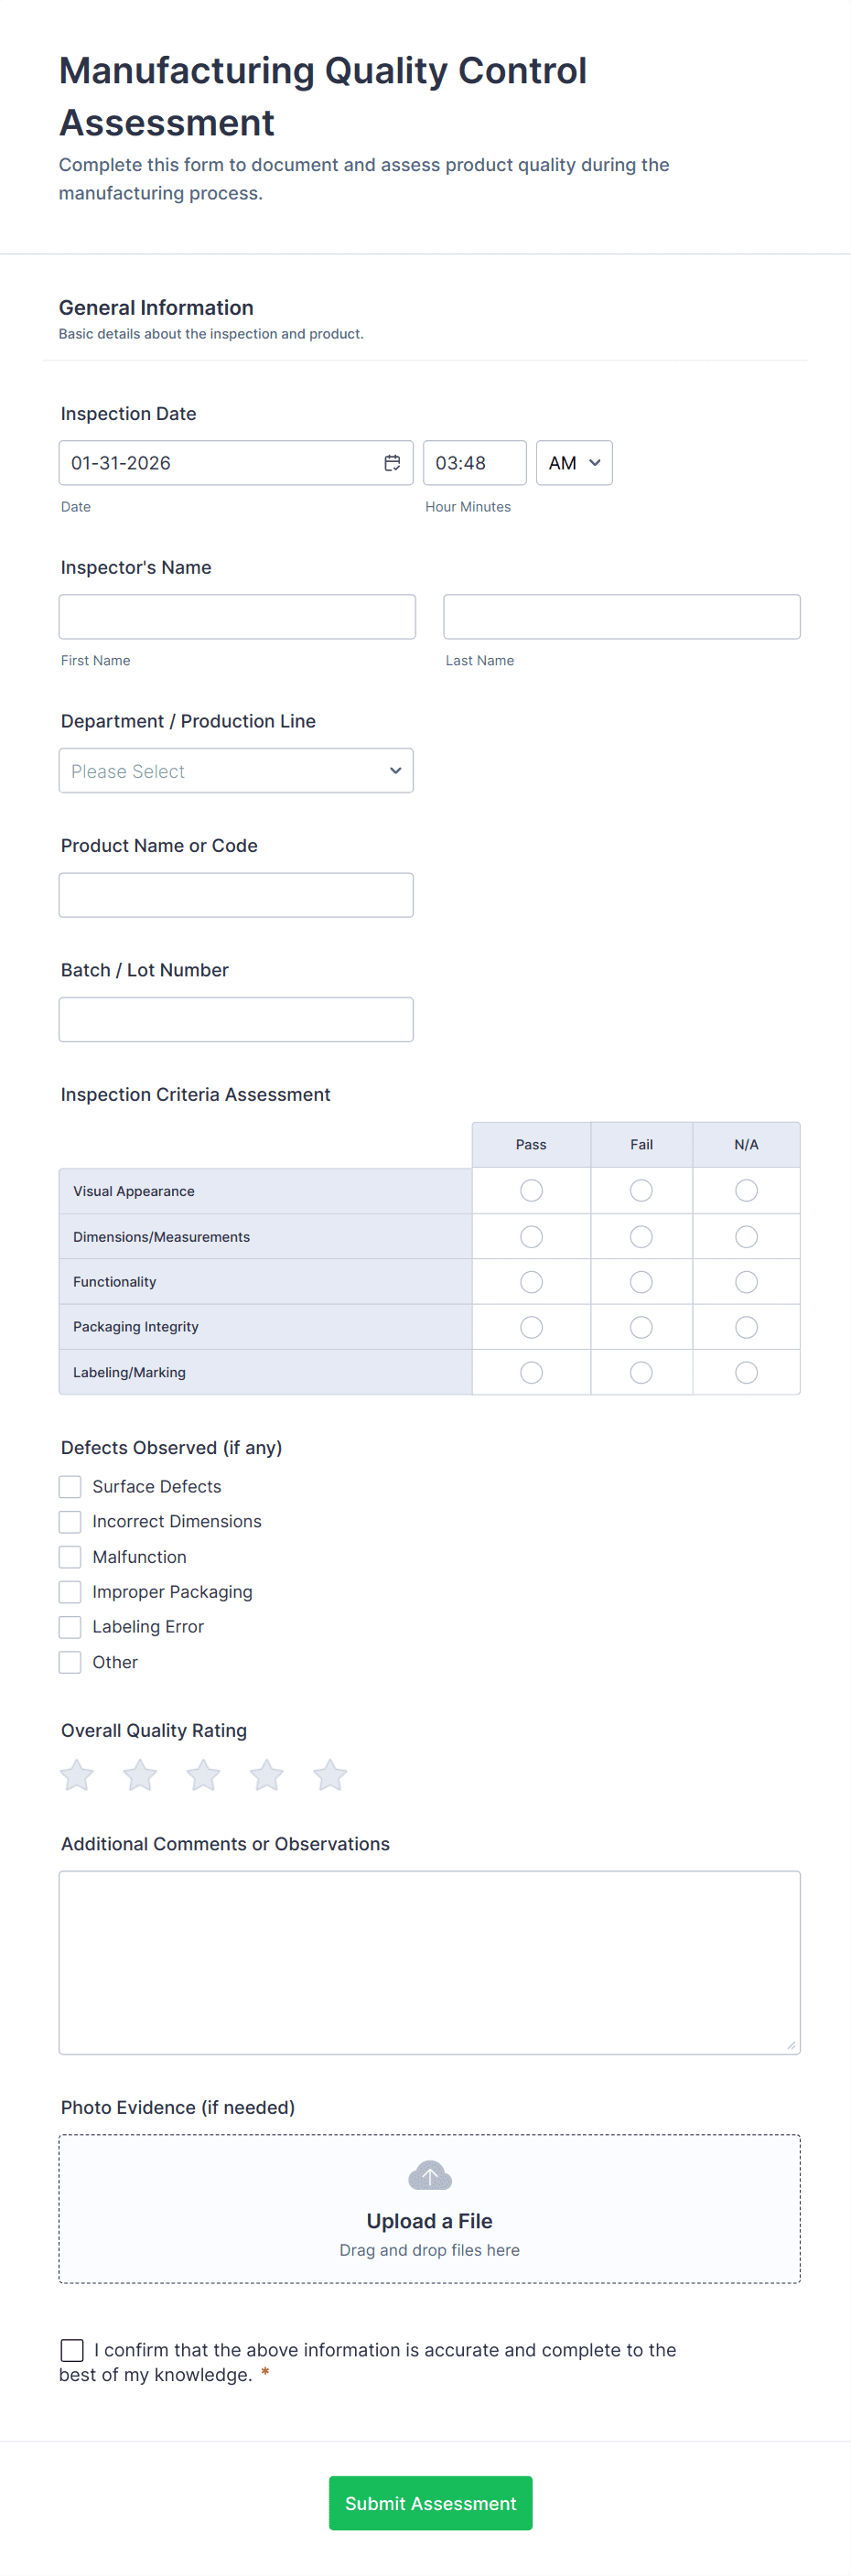Focus the inspector First Name field
Viewport: 851px width, 2576px height.
click(x=237, y=617)
